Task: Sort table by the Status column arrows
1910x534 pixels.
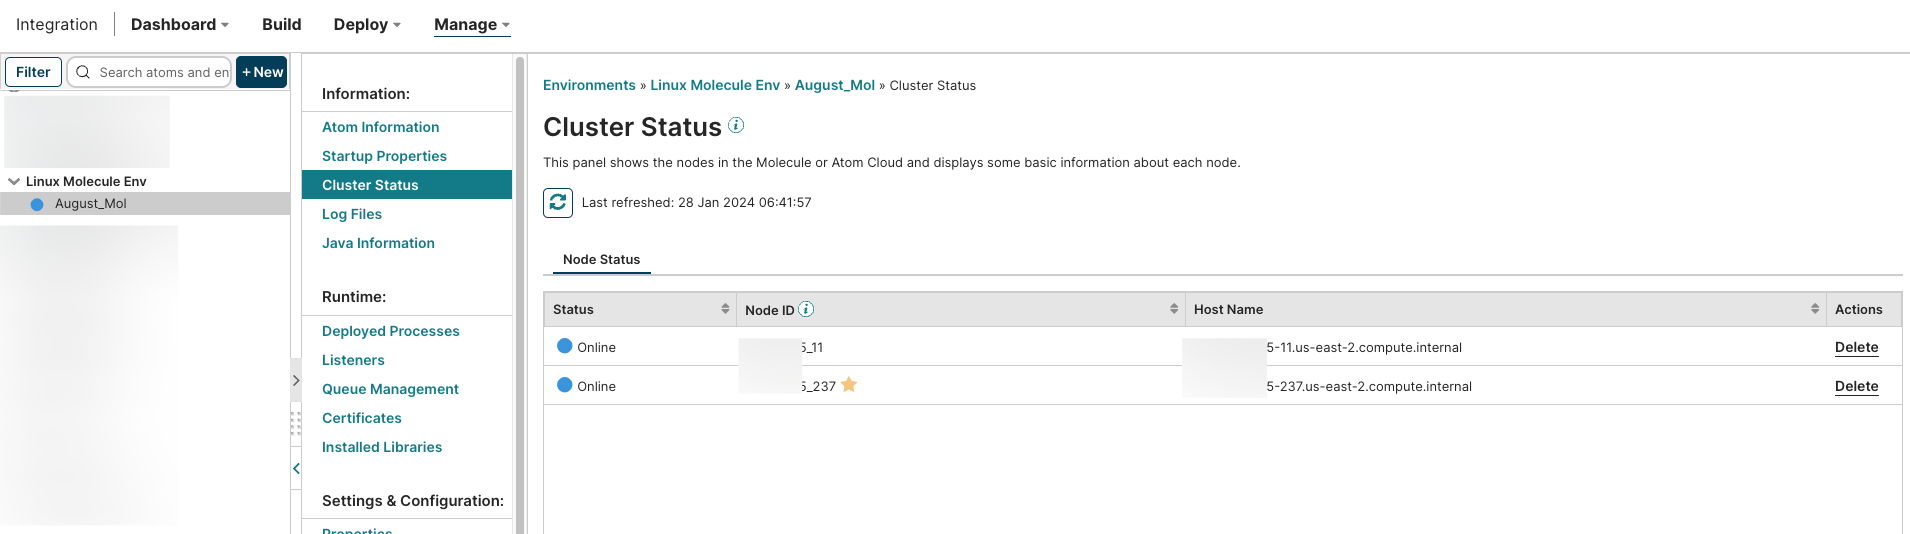Action: (725, 309)
